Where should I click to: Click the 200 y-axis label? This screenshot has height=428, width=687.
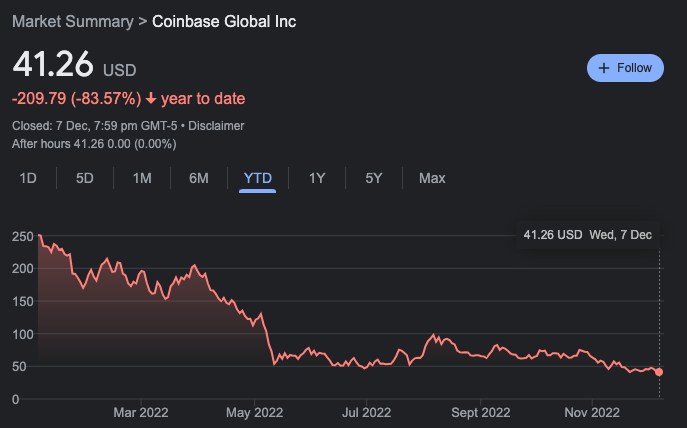coord(23,269)
